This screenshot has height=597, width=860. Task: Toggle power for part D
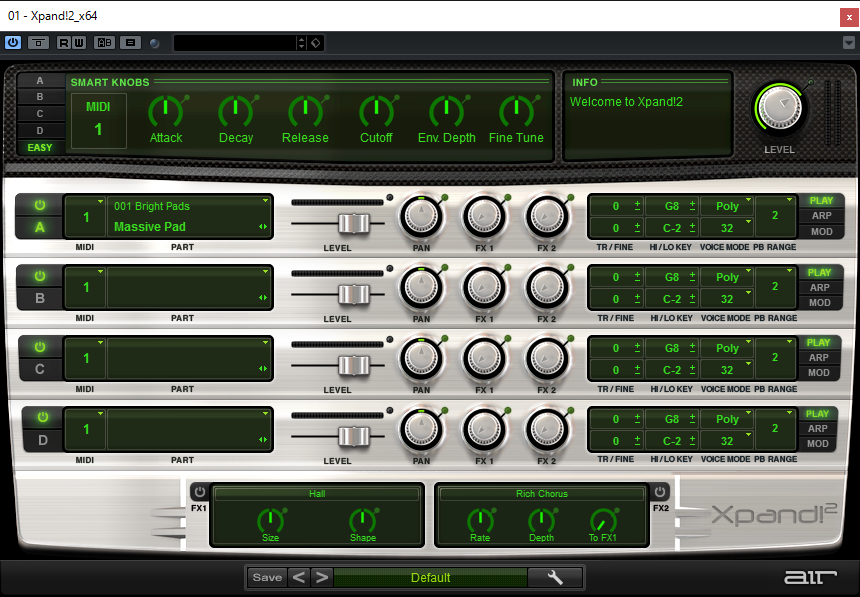click(x=43, y=418)
